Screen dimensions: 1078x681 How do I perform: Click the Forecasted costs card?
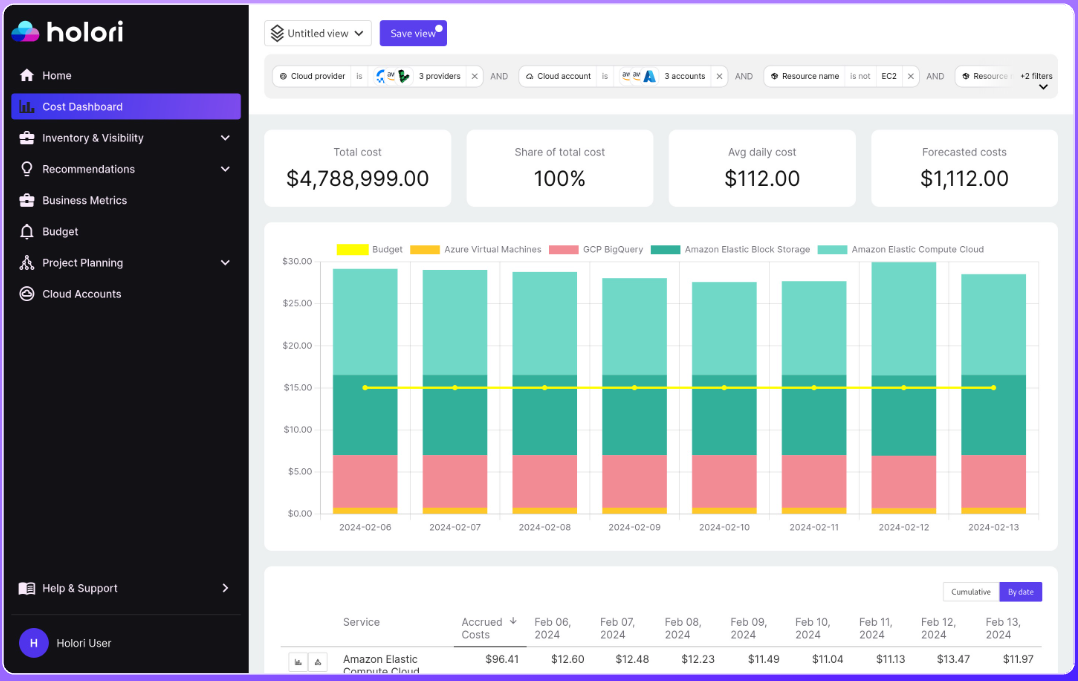tap(964, 168)
